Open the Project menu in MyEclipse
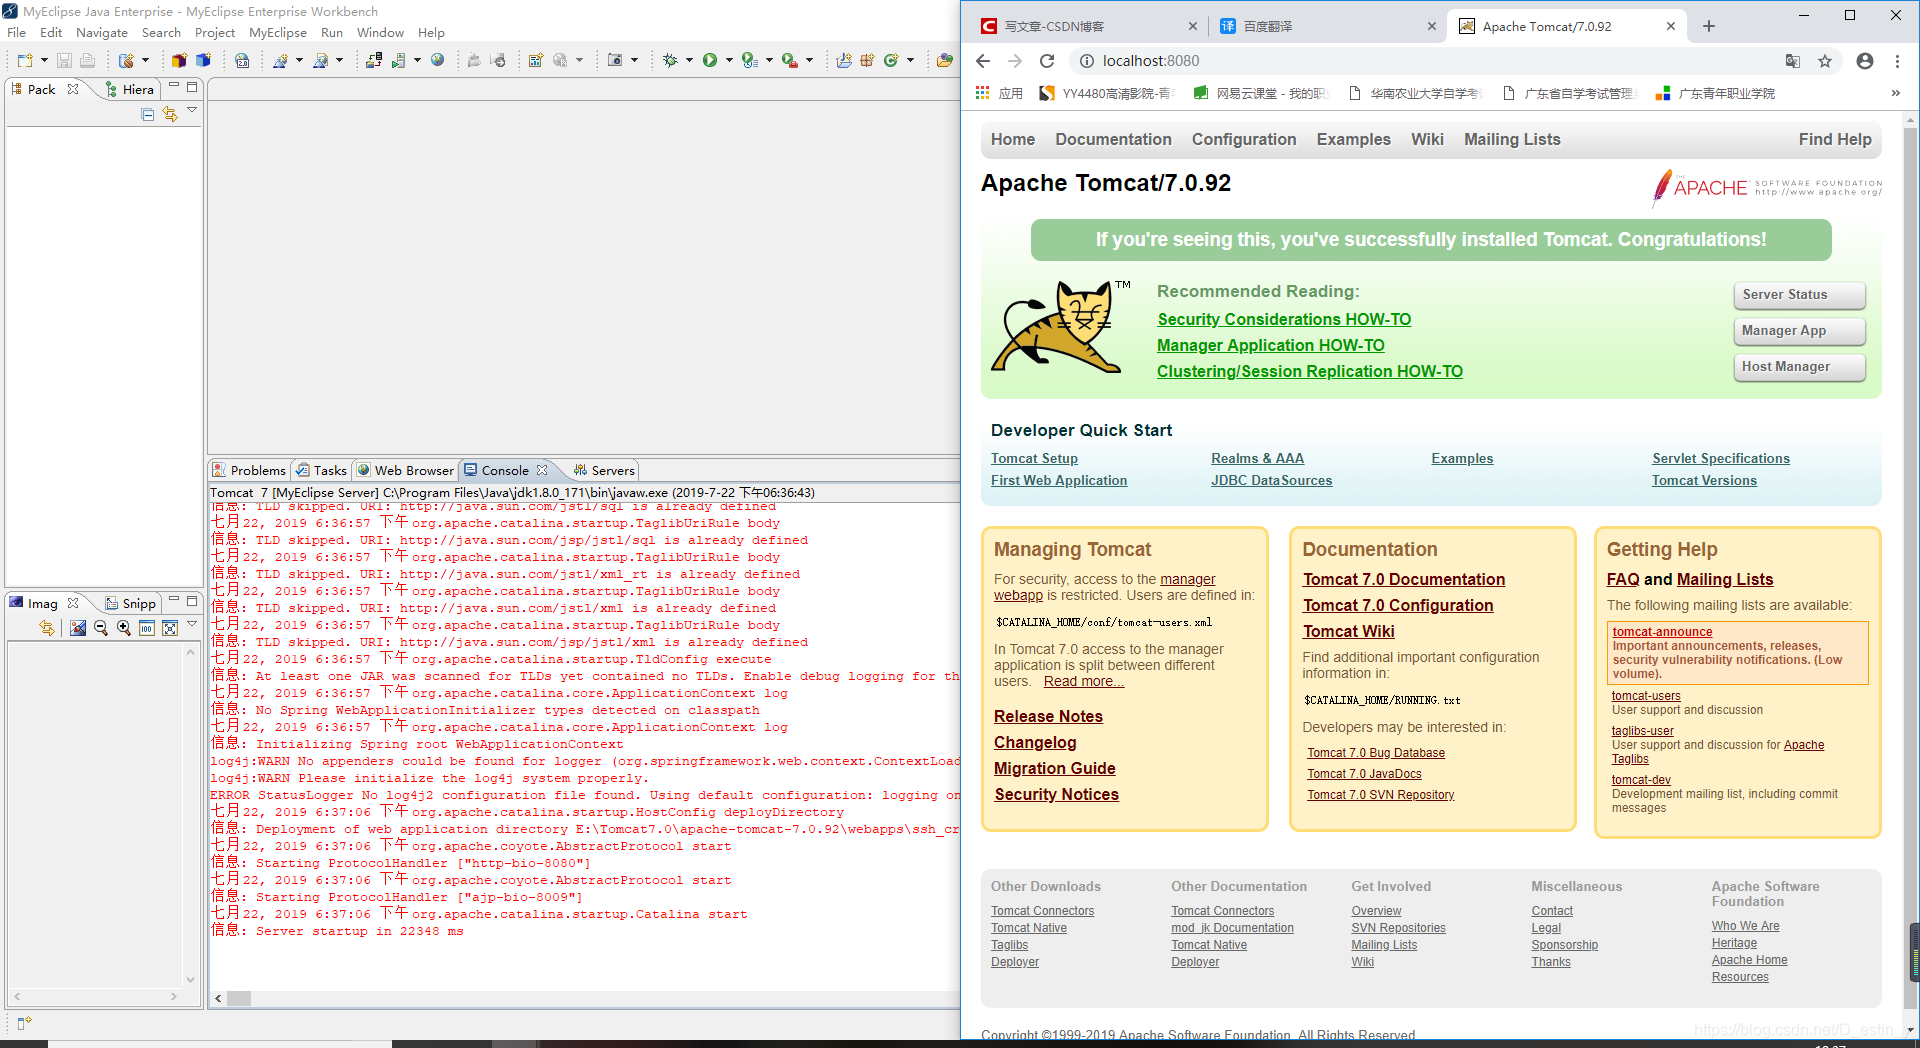 [x=215, y=33]
